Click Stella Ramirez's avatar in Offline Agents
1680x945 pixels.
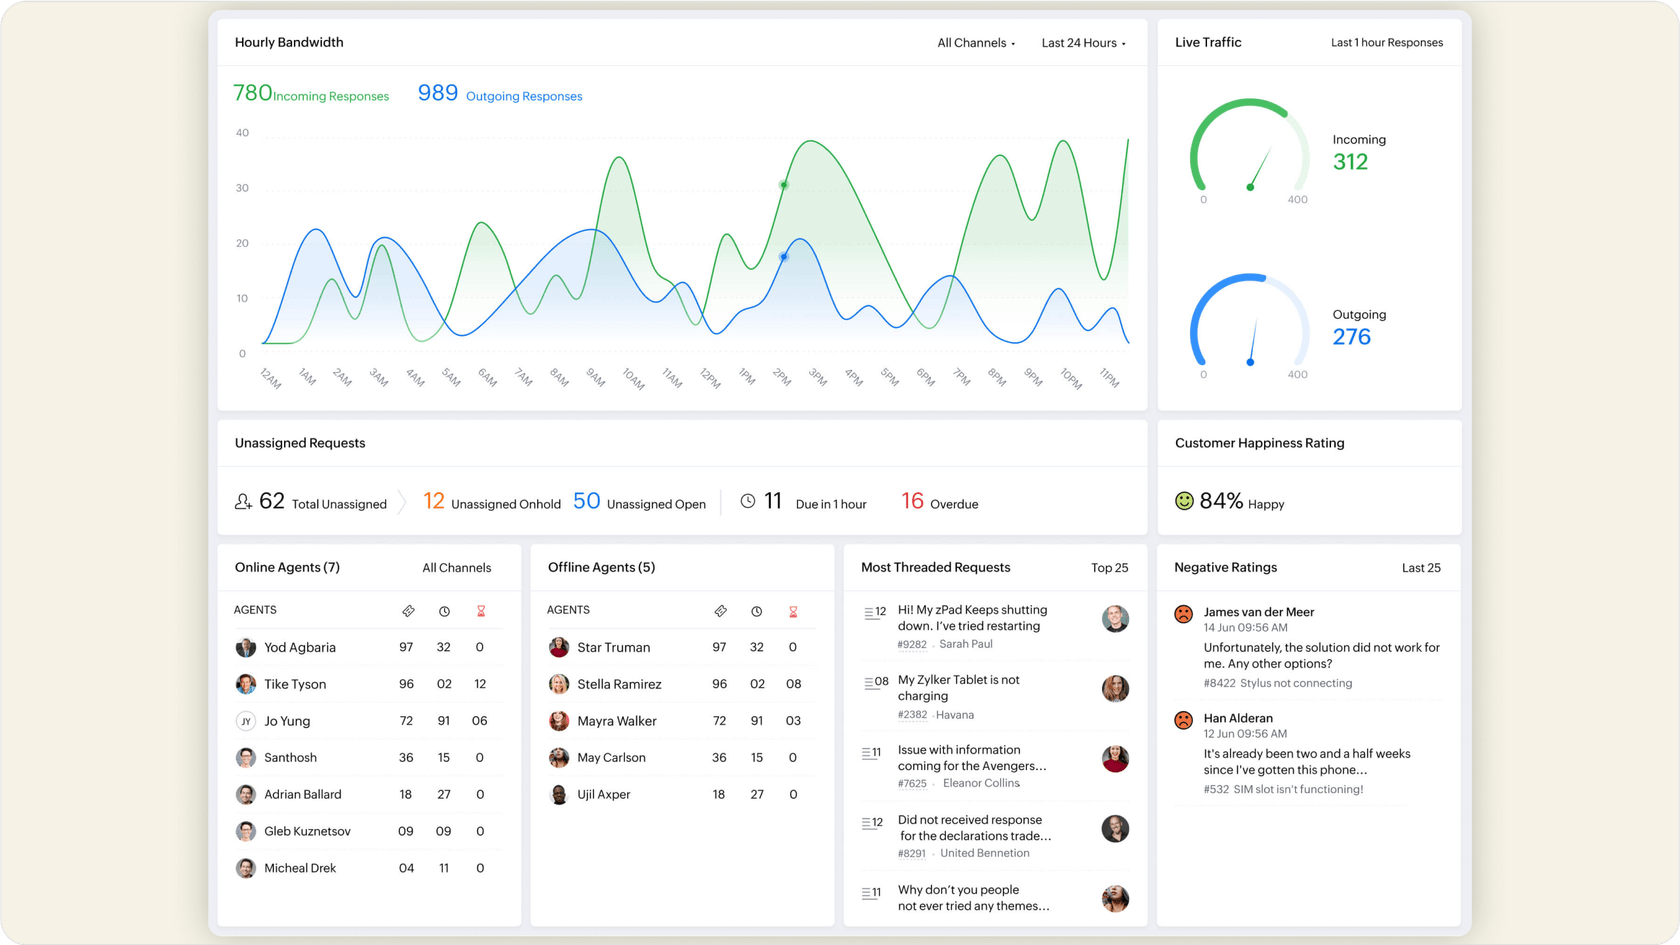559,684
